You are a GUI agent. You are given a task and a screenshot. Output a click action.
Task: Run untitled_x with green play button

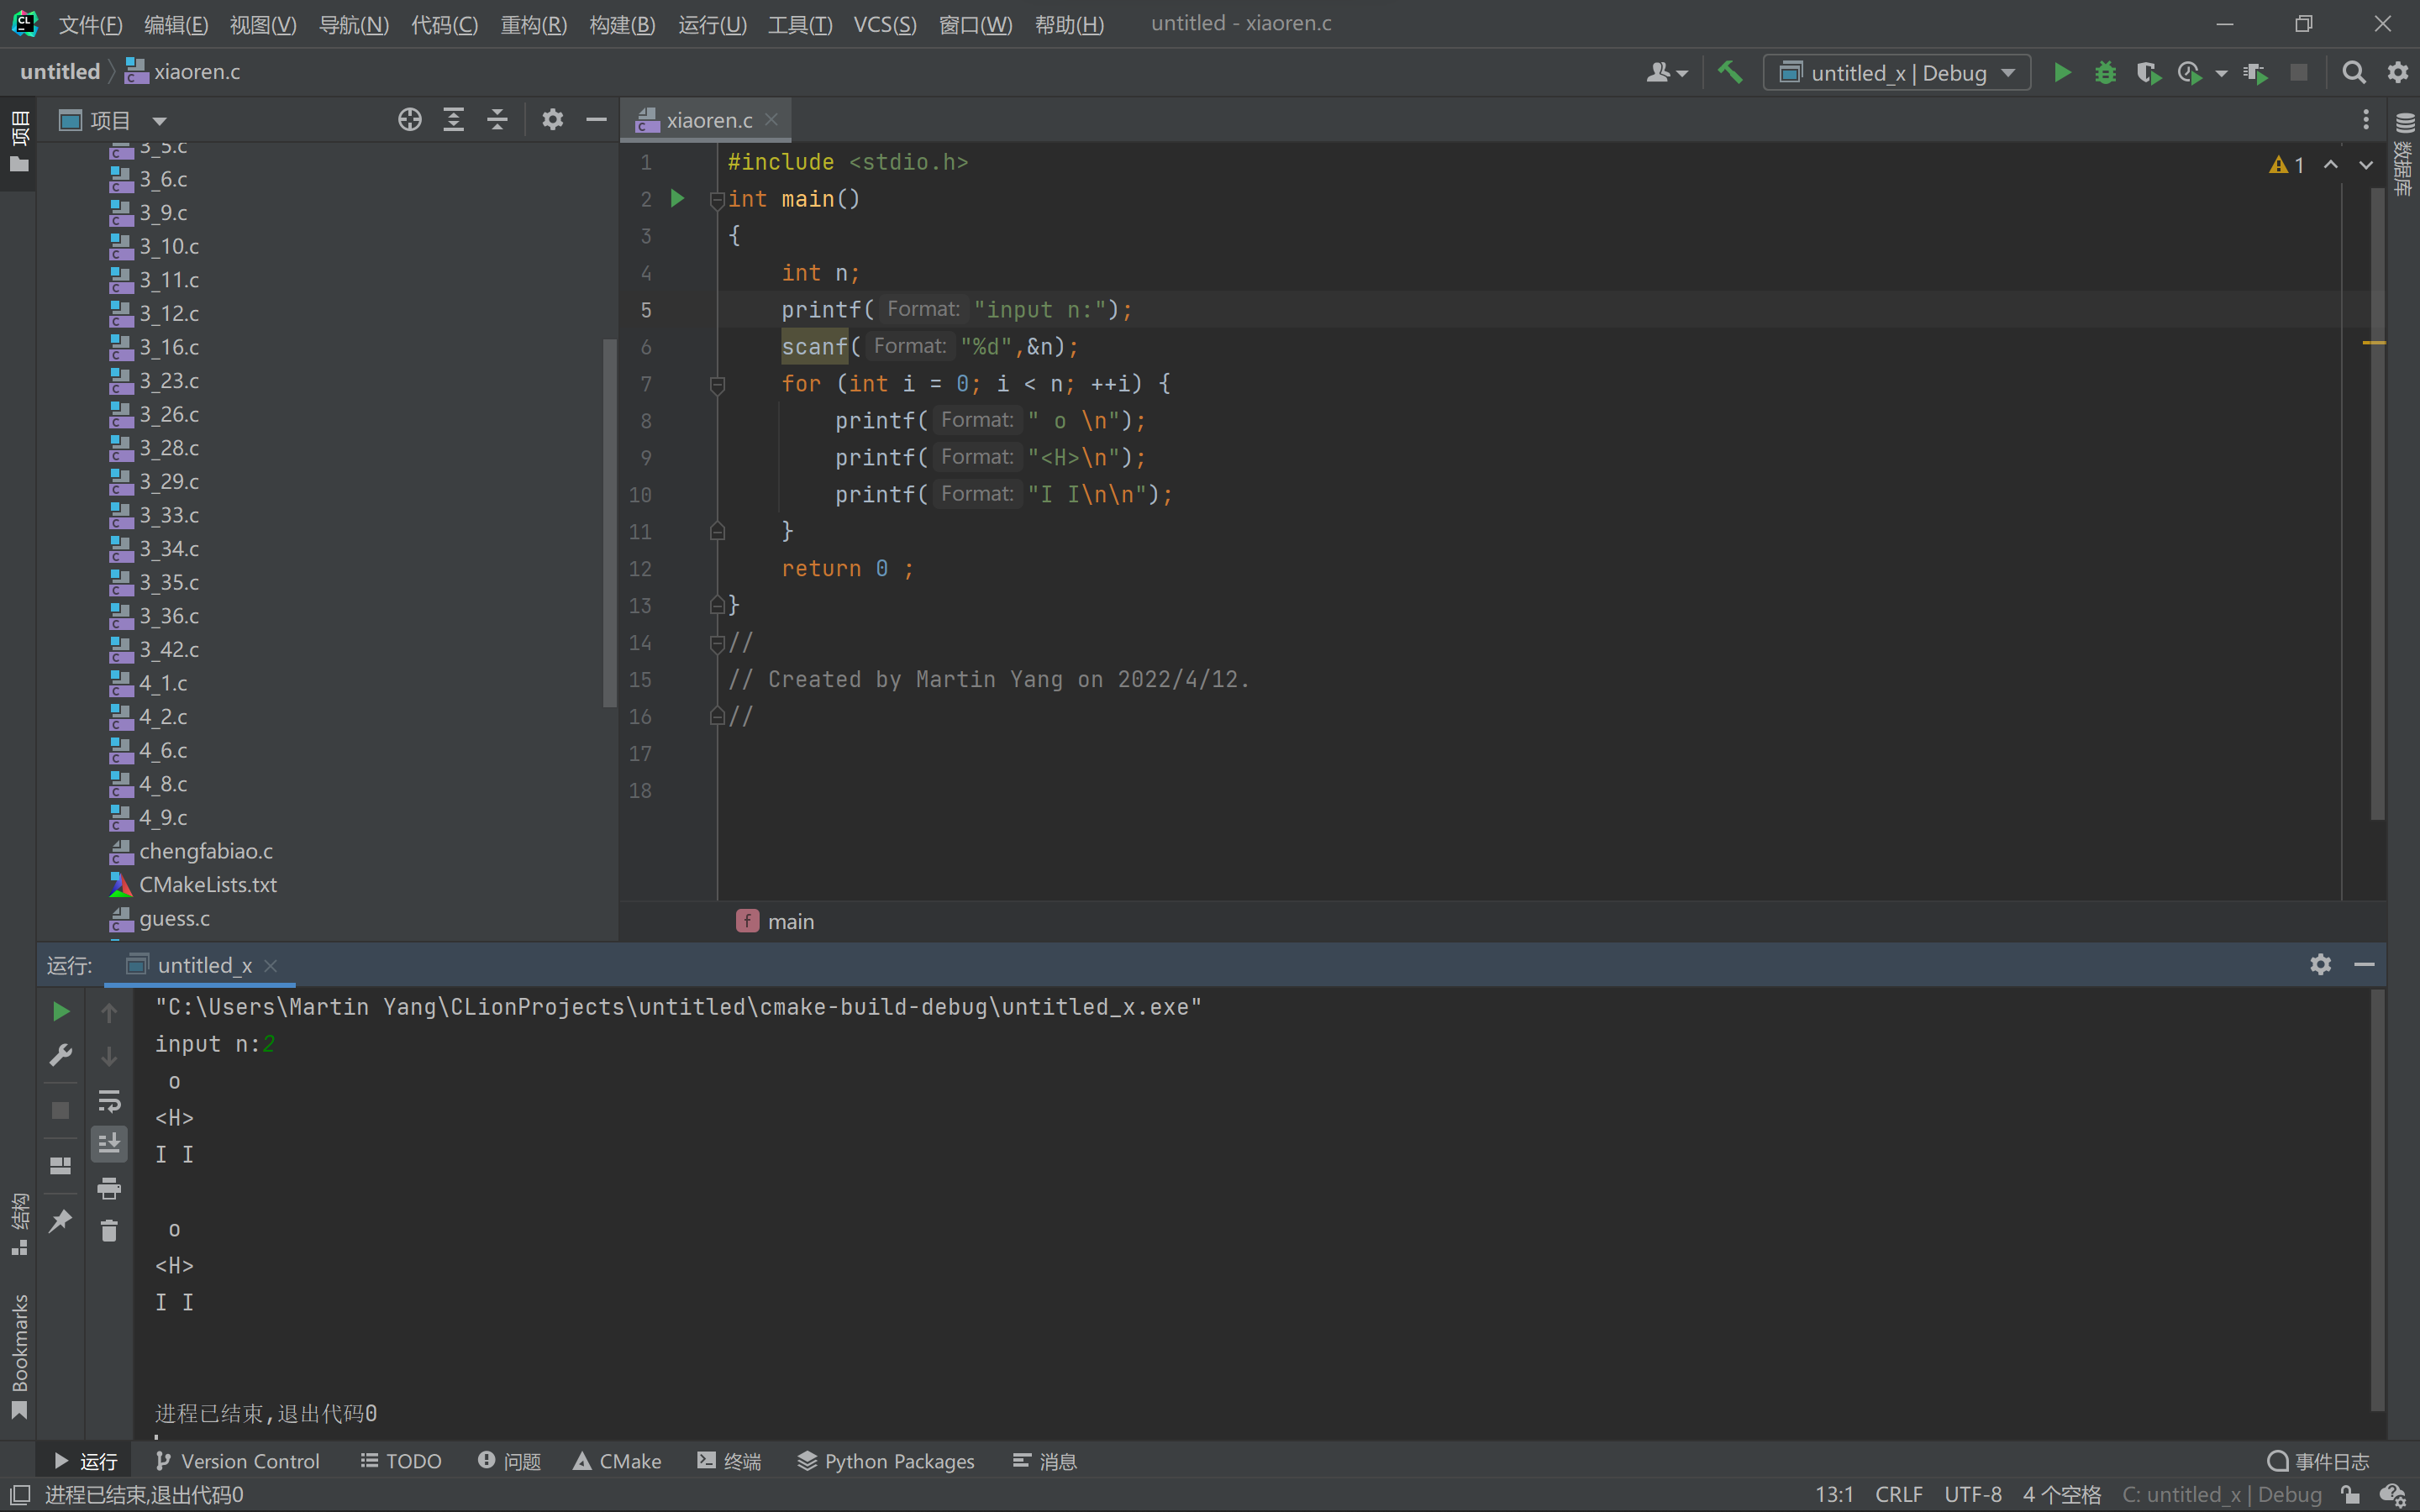tap(2061, 72)
